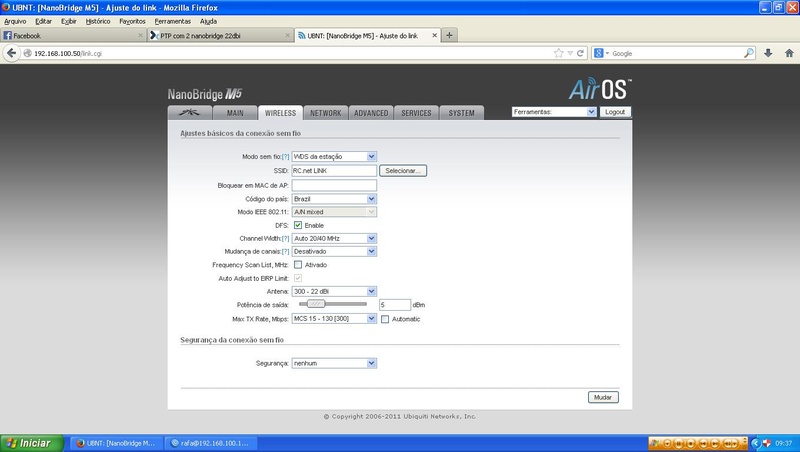Close the PTP com 2 nanobridge tab
800x452 pixels.
coord(287,35)
